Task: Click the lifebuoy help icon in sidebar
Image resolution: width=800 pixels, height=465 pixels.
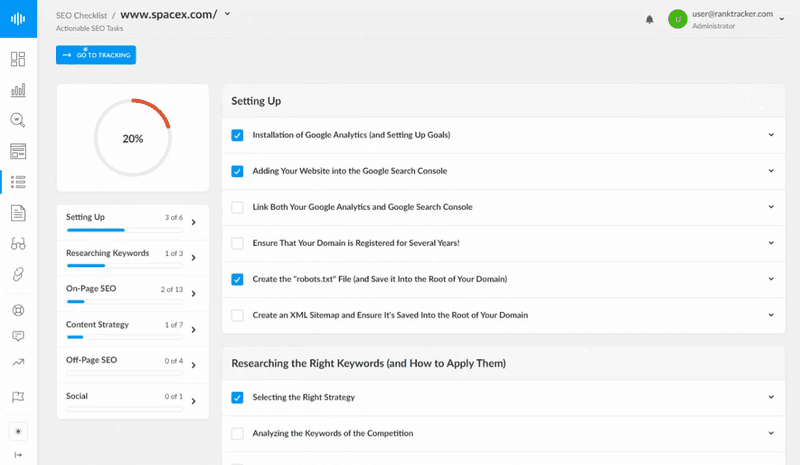Action: (18, 310)
